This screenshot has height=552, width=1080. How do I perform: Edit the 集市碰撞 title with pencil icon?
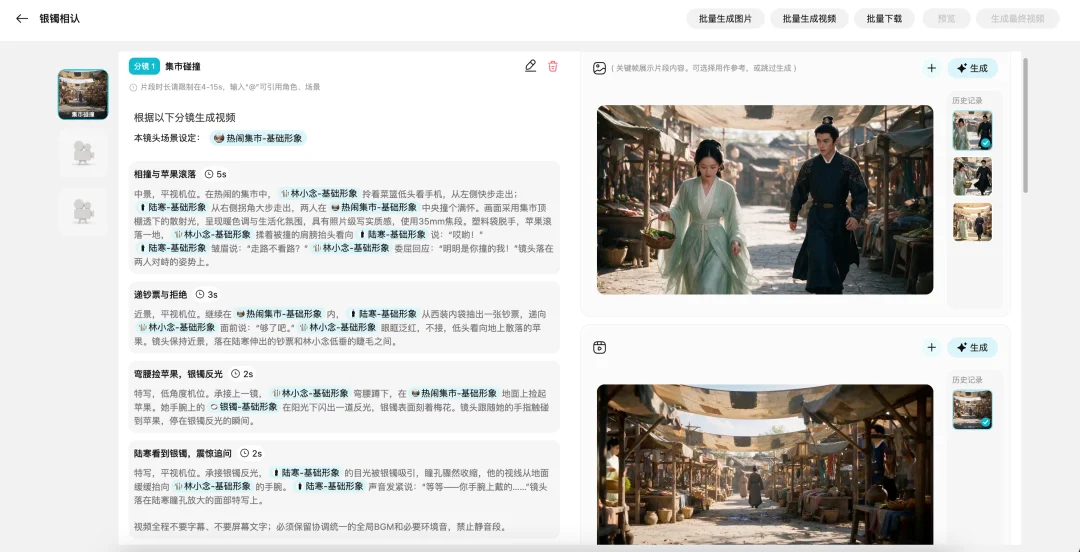(x=530, y=66)
